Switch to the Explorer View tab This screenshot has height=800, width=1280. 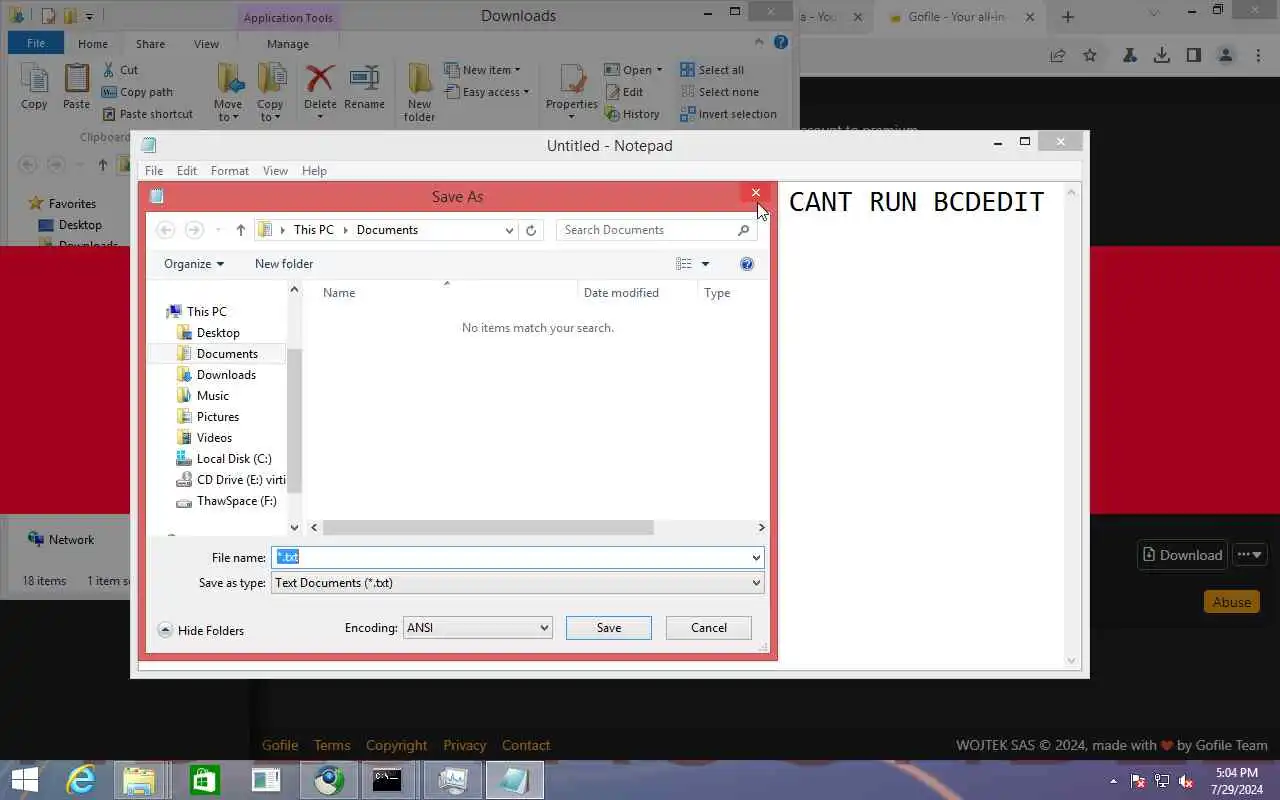(x=207, y=44)
